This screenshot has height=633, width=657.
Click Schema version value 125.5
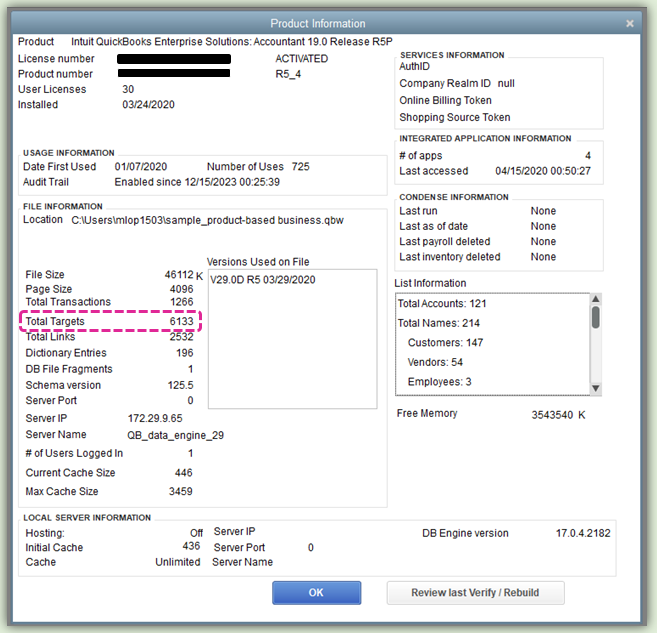coord(181,385)
